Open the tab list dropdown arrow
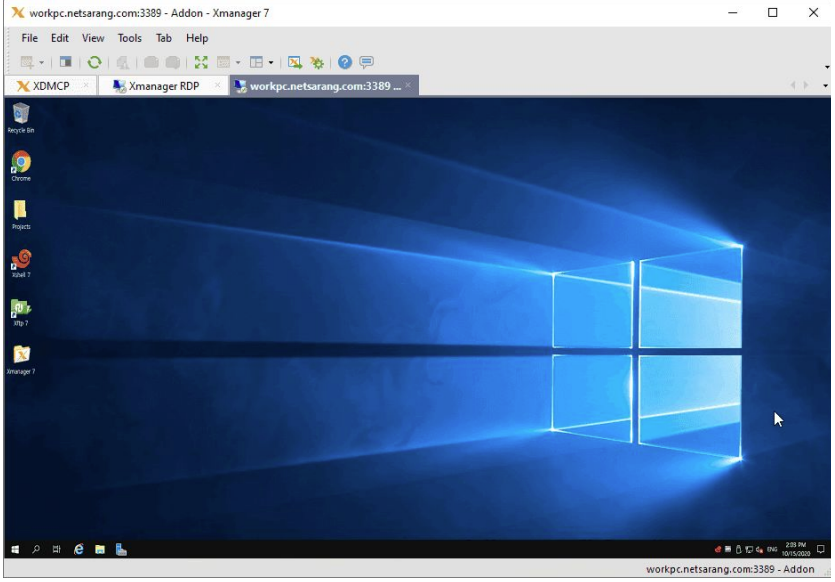 coord(825,86)
